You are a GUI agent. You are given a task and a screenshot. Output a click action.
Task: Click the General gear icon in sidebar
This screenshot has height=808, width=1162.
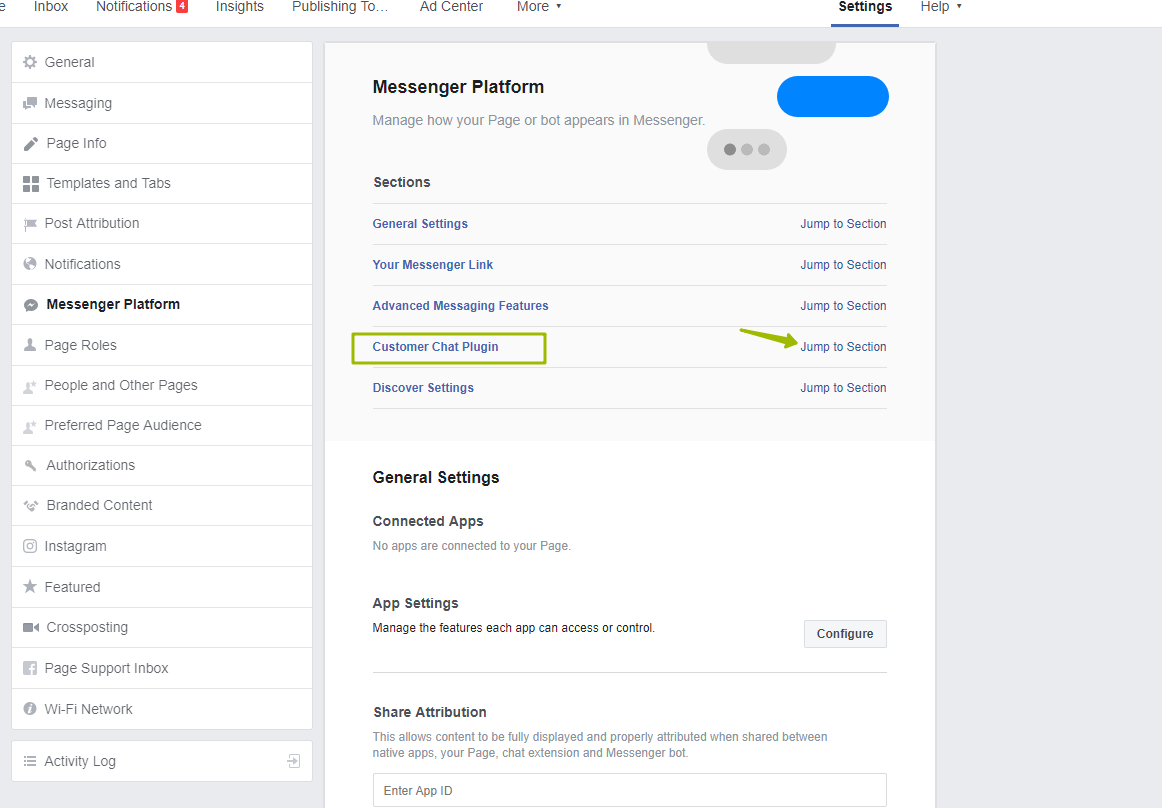click(30, 62)
